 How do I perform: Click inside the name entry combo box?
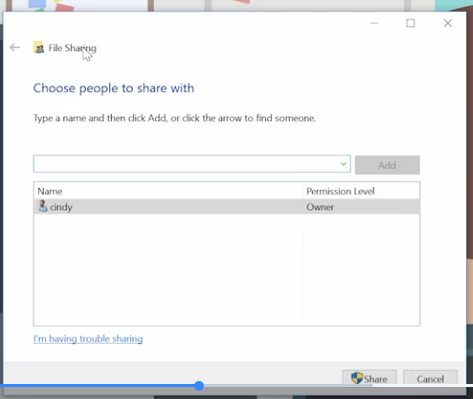[186, 164]
